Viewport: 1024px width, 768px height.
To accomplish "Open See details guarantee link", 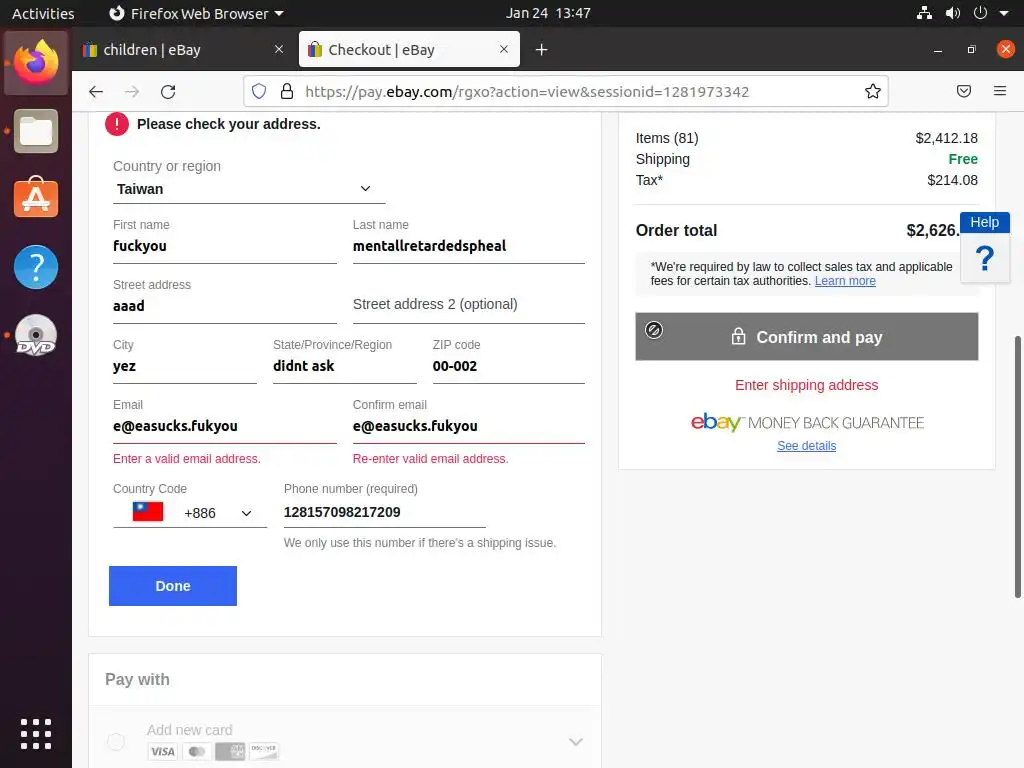I will (x=807, y=446).
